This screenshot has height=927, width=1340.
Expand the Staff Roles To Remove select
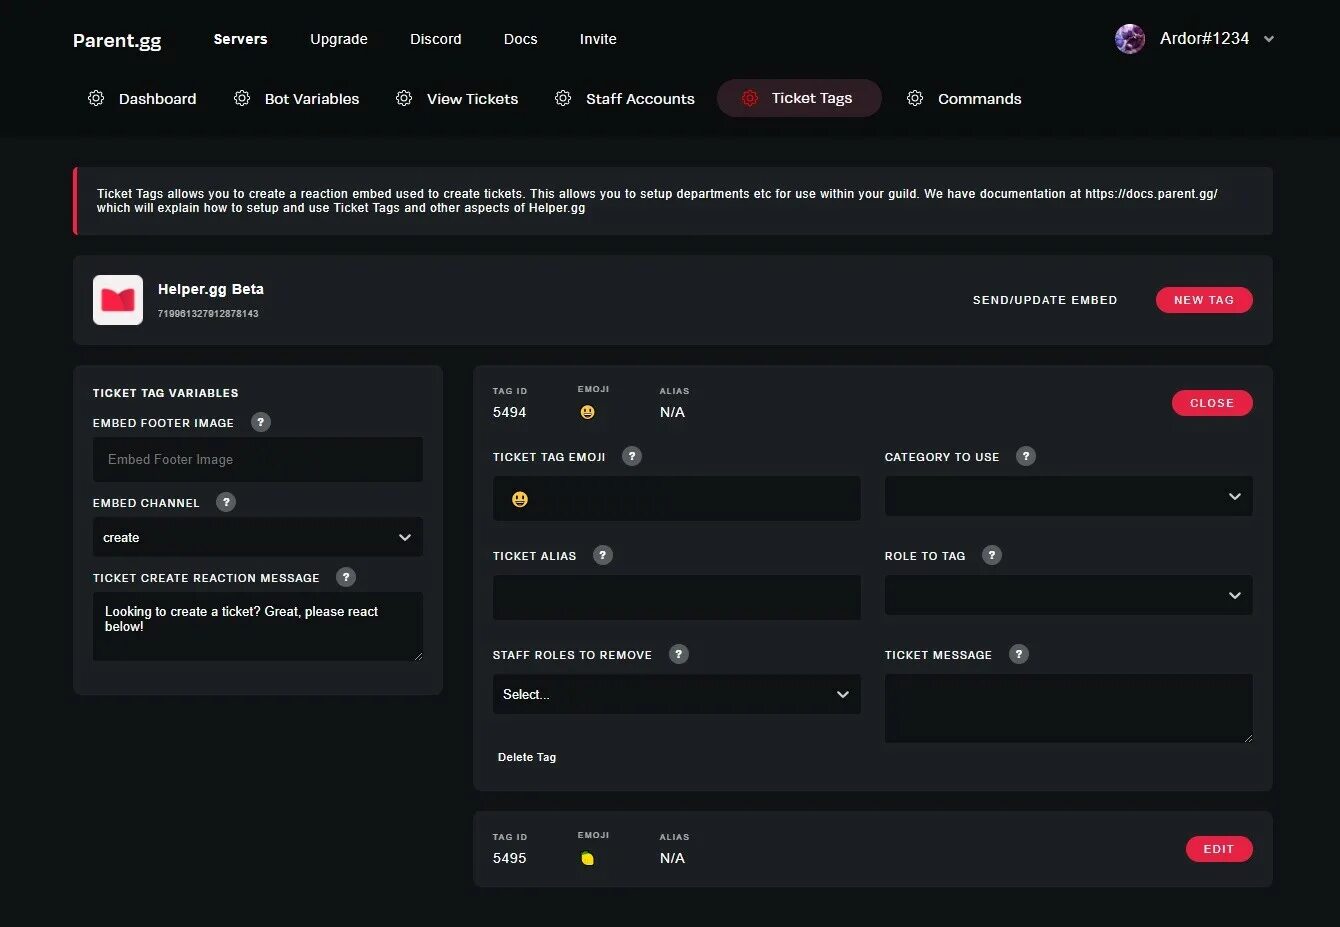click(x=676, y=694)
